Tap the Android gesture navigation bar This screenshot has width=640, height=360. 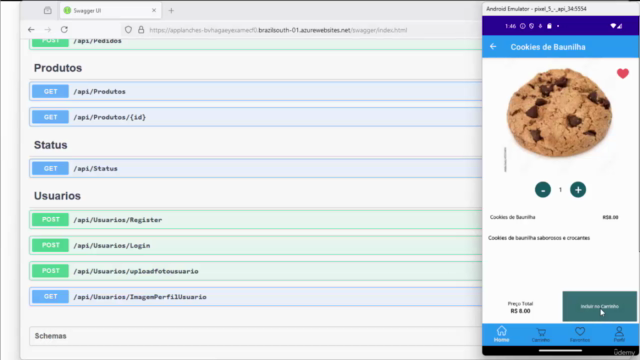click(x=560, y=350)
